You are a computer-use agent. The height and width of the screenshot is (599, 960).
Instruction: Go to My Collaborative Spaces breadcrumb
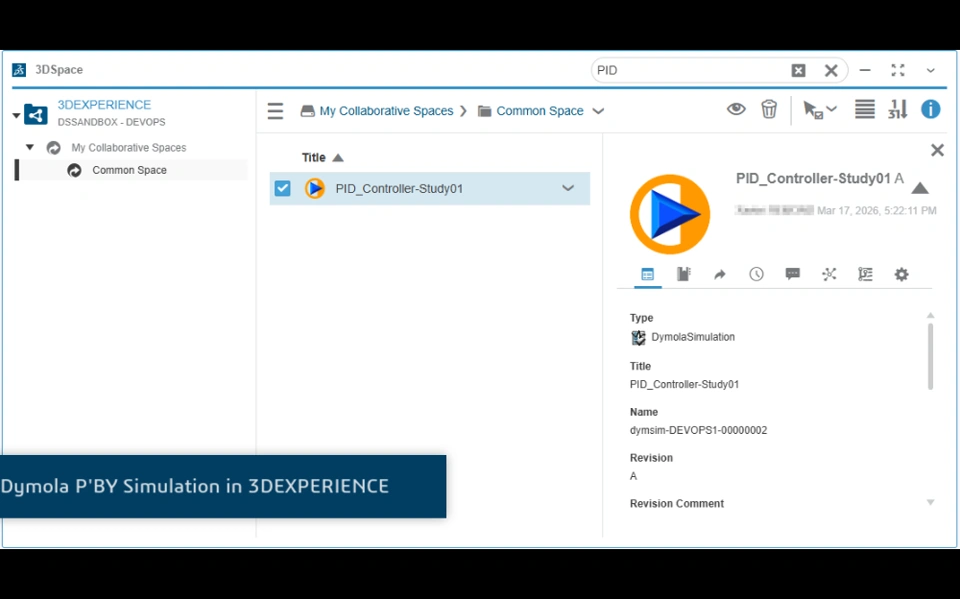click(x=386, y=111)
